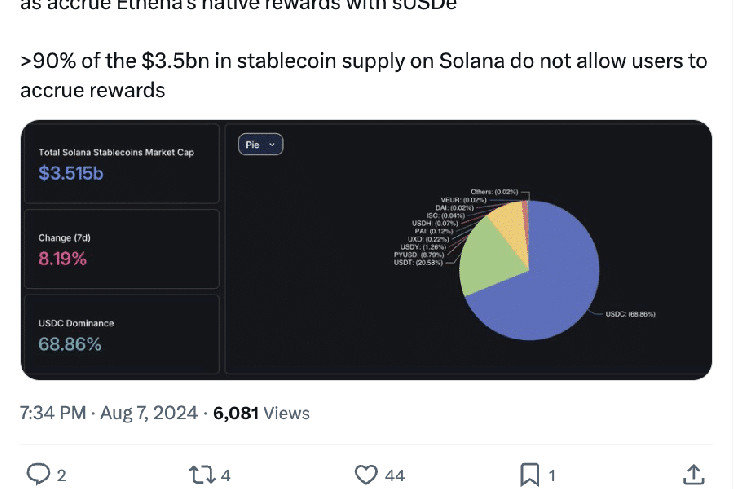The width and height of the screenshot is (745, 489).
Task: Open the share icon for this tweet
Action: point(692,473)
